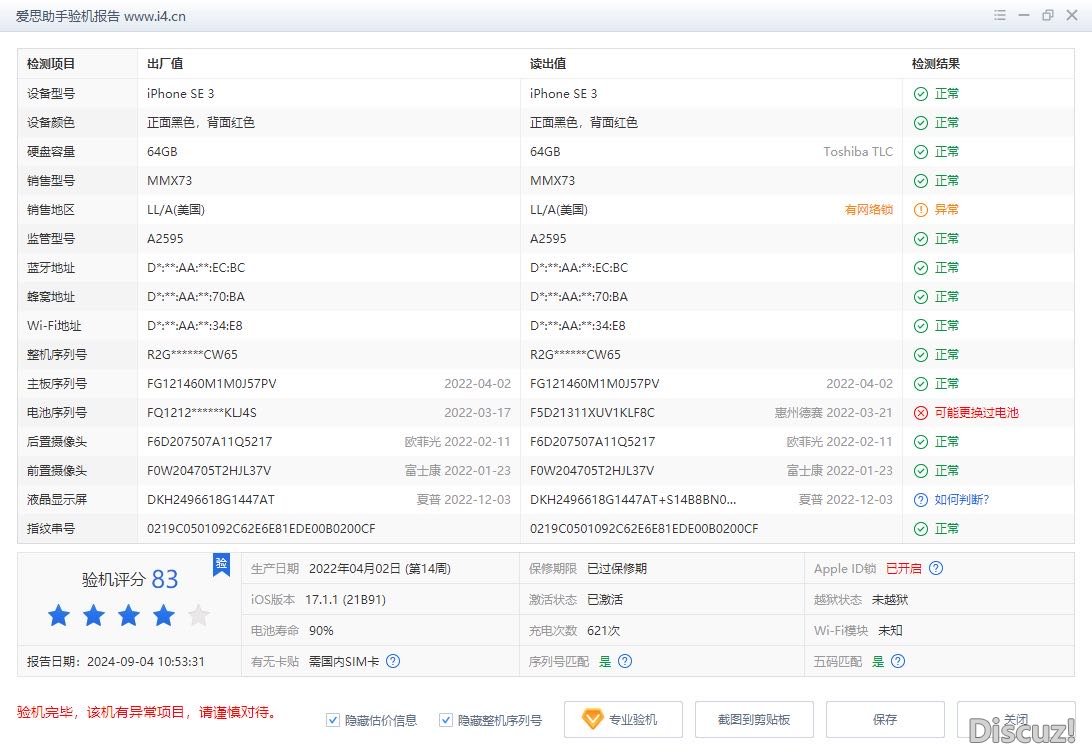The height and width of the screenshot is (755, 1092).
Task: Click the green check icon in Wi-Fi地址 row
Action: pos(921,326)
